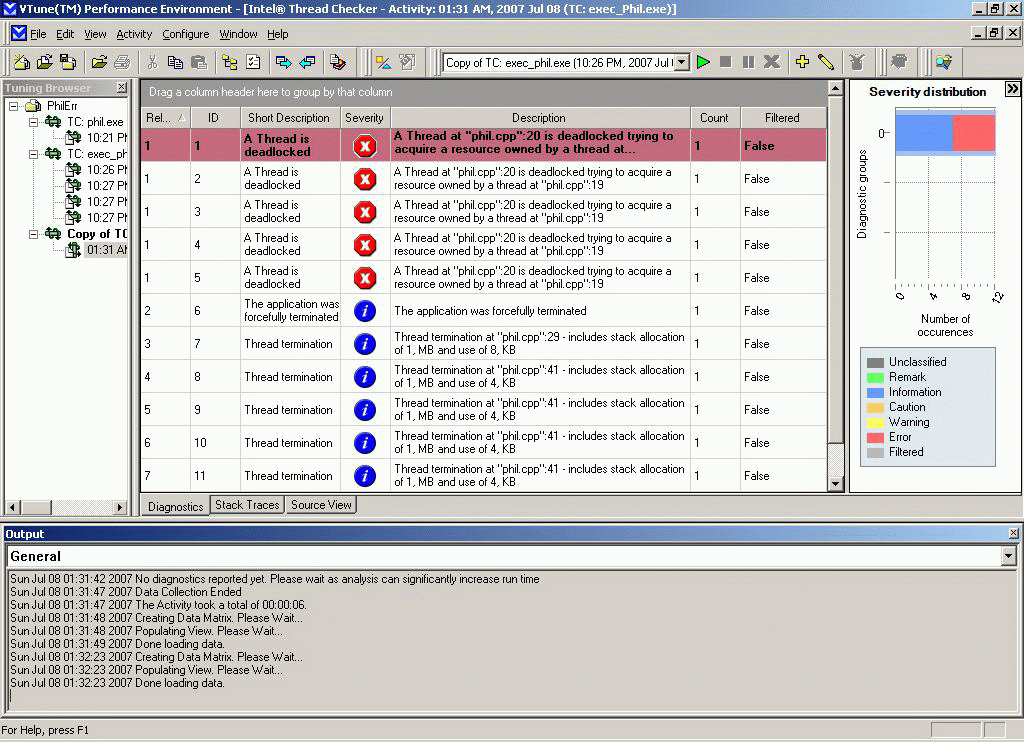This screenshot has width=1024, height=742.
Task: Click the Pause activity button
Action: [x=748, y=62]
